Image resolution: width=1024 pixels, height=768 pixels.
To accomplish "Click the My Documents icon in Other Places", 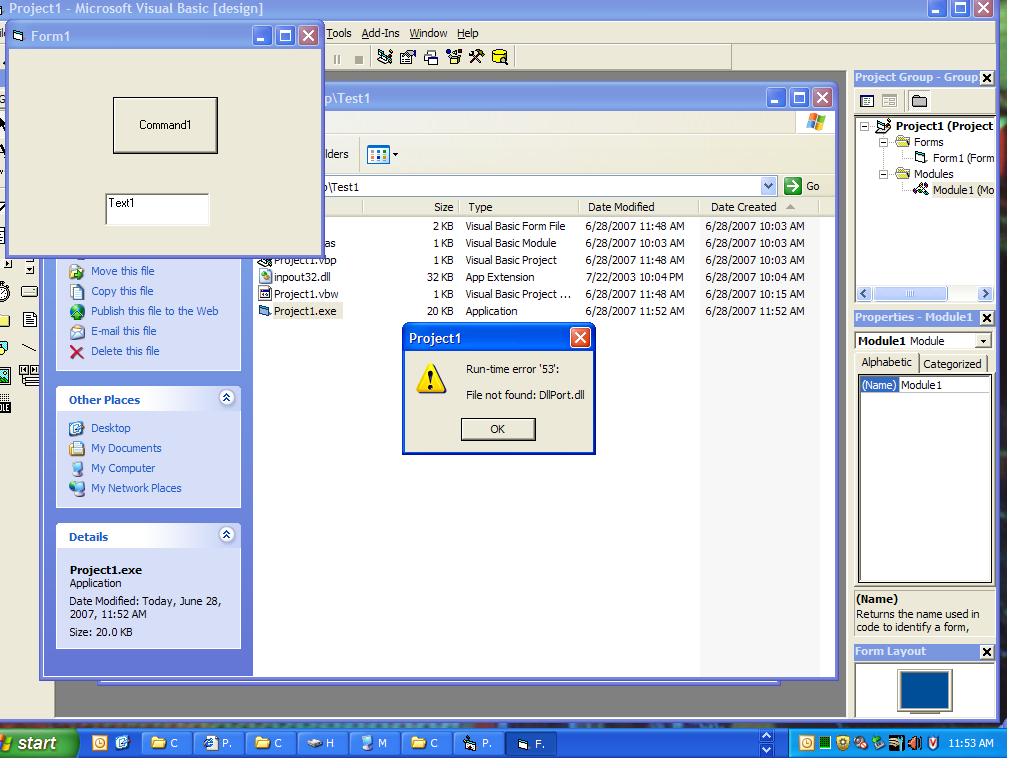I will pos(77,448).
